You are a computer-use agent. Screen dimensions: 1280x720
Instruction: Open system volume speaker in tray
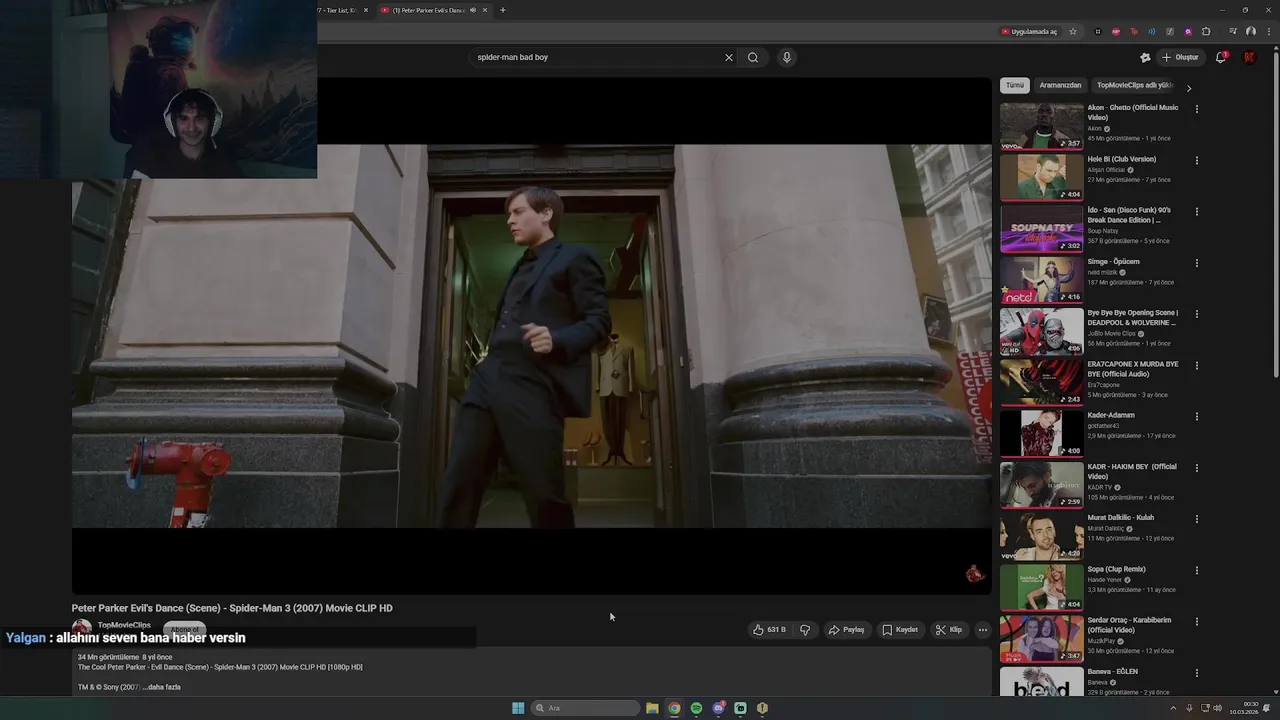click(x=1217, y=708)
